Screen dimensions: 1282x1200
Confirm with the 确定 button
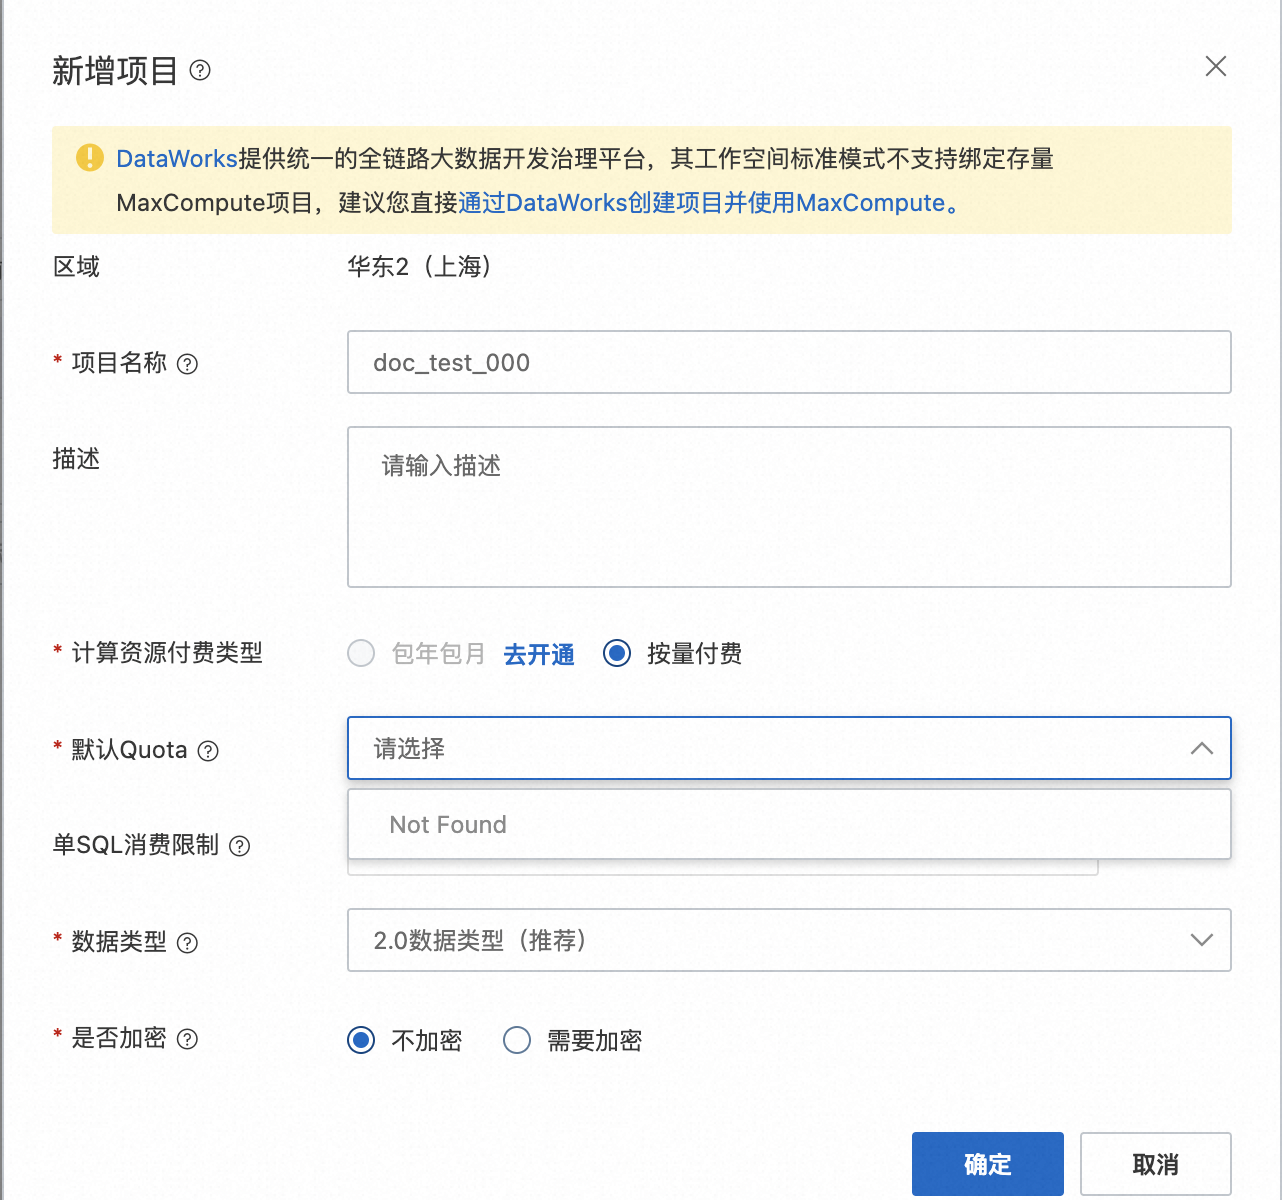point(988,1164)
